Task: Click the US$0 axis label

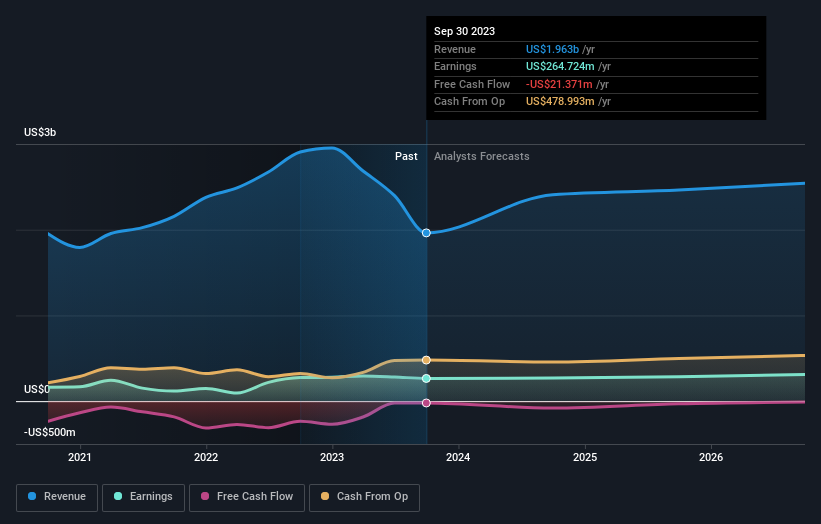Action: pyautogui.click(x=37, y=389)
